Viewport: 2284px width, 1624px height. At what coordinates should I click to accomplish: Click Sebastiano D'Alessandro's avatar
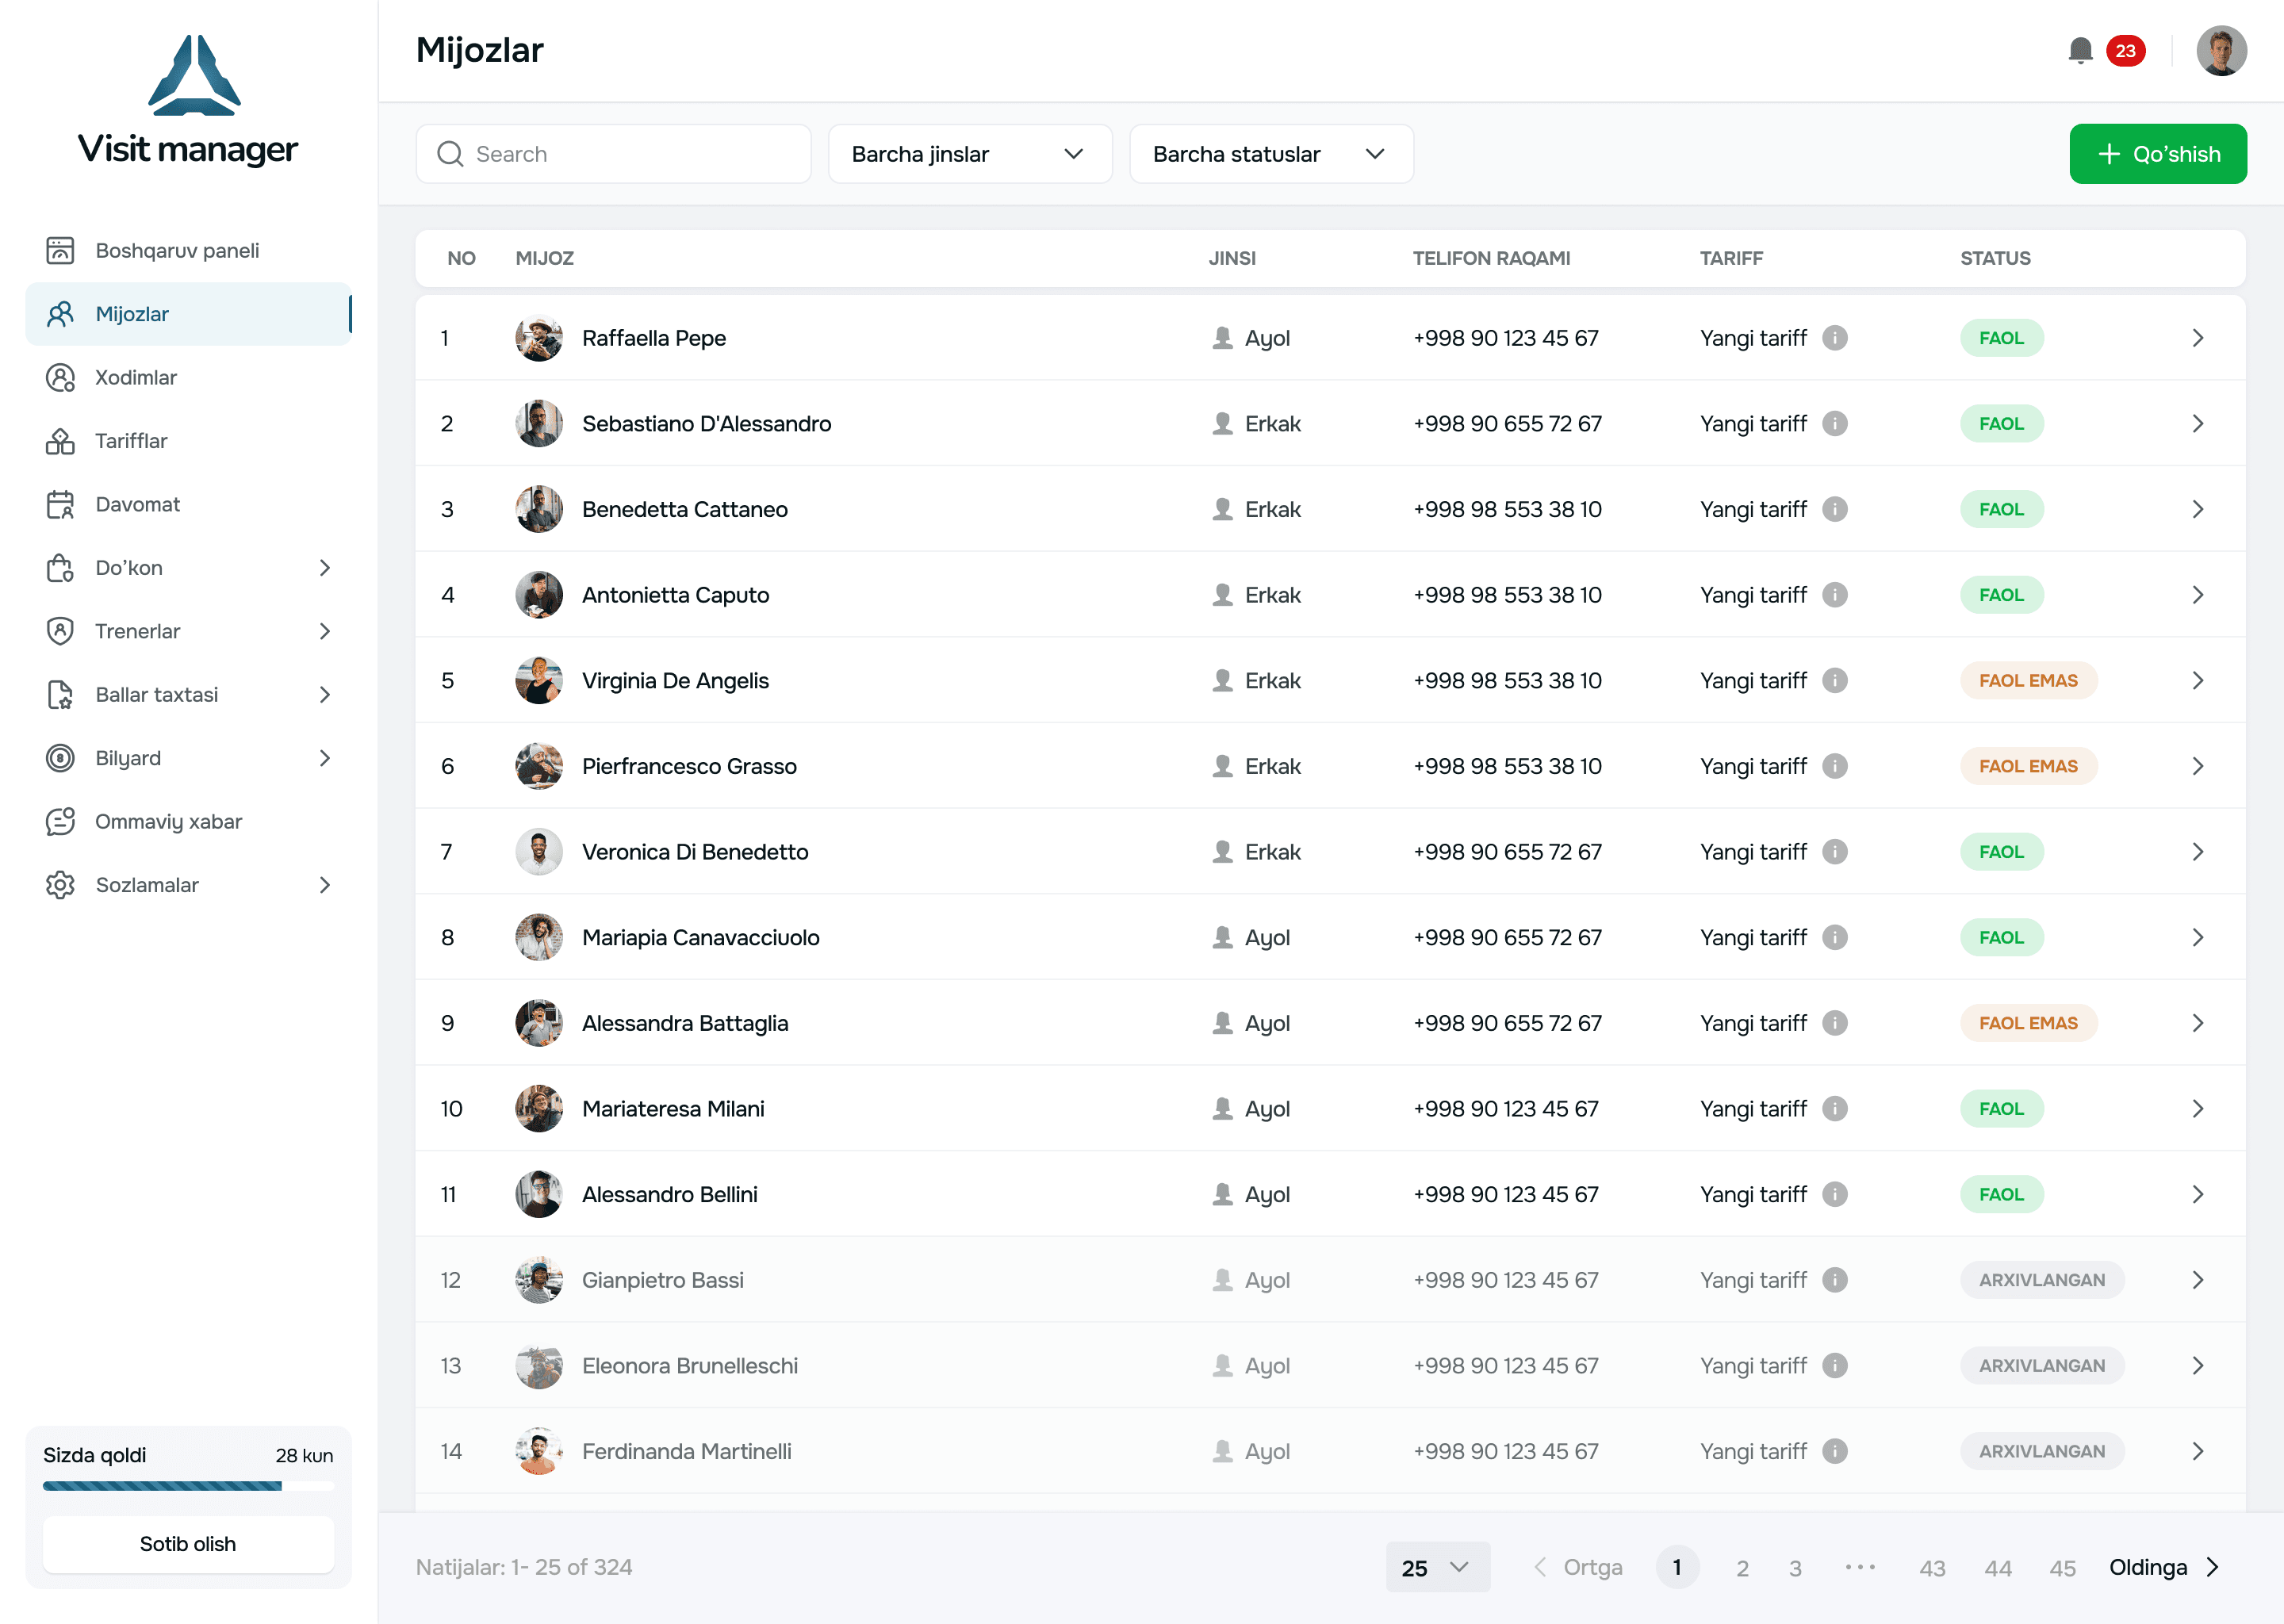coord(539,424)
